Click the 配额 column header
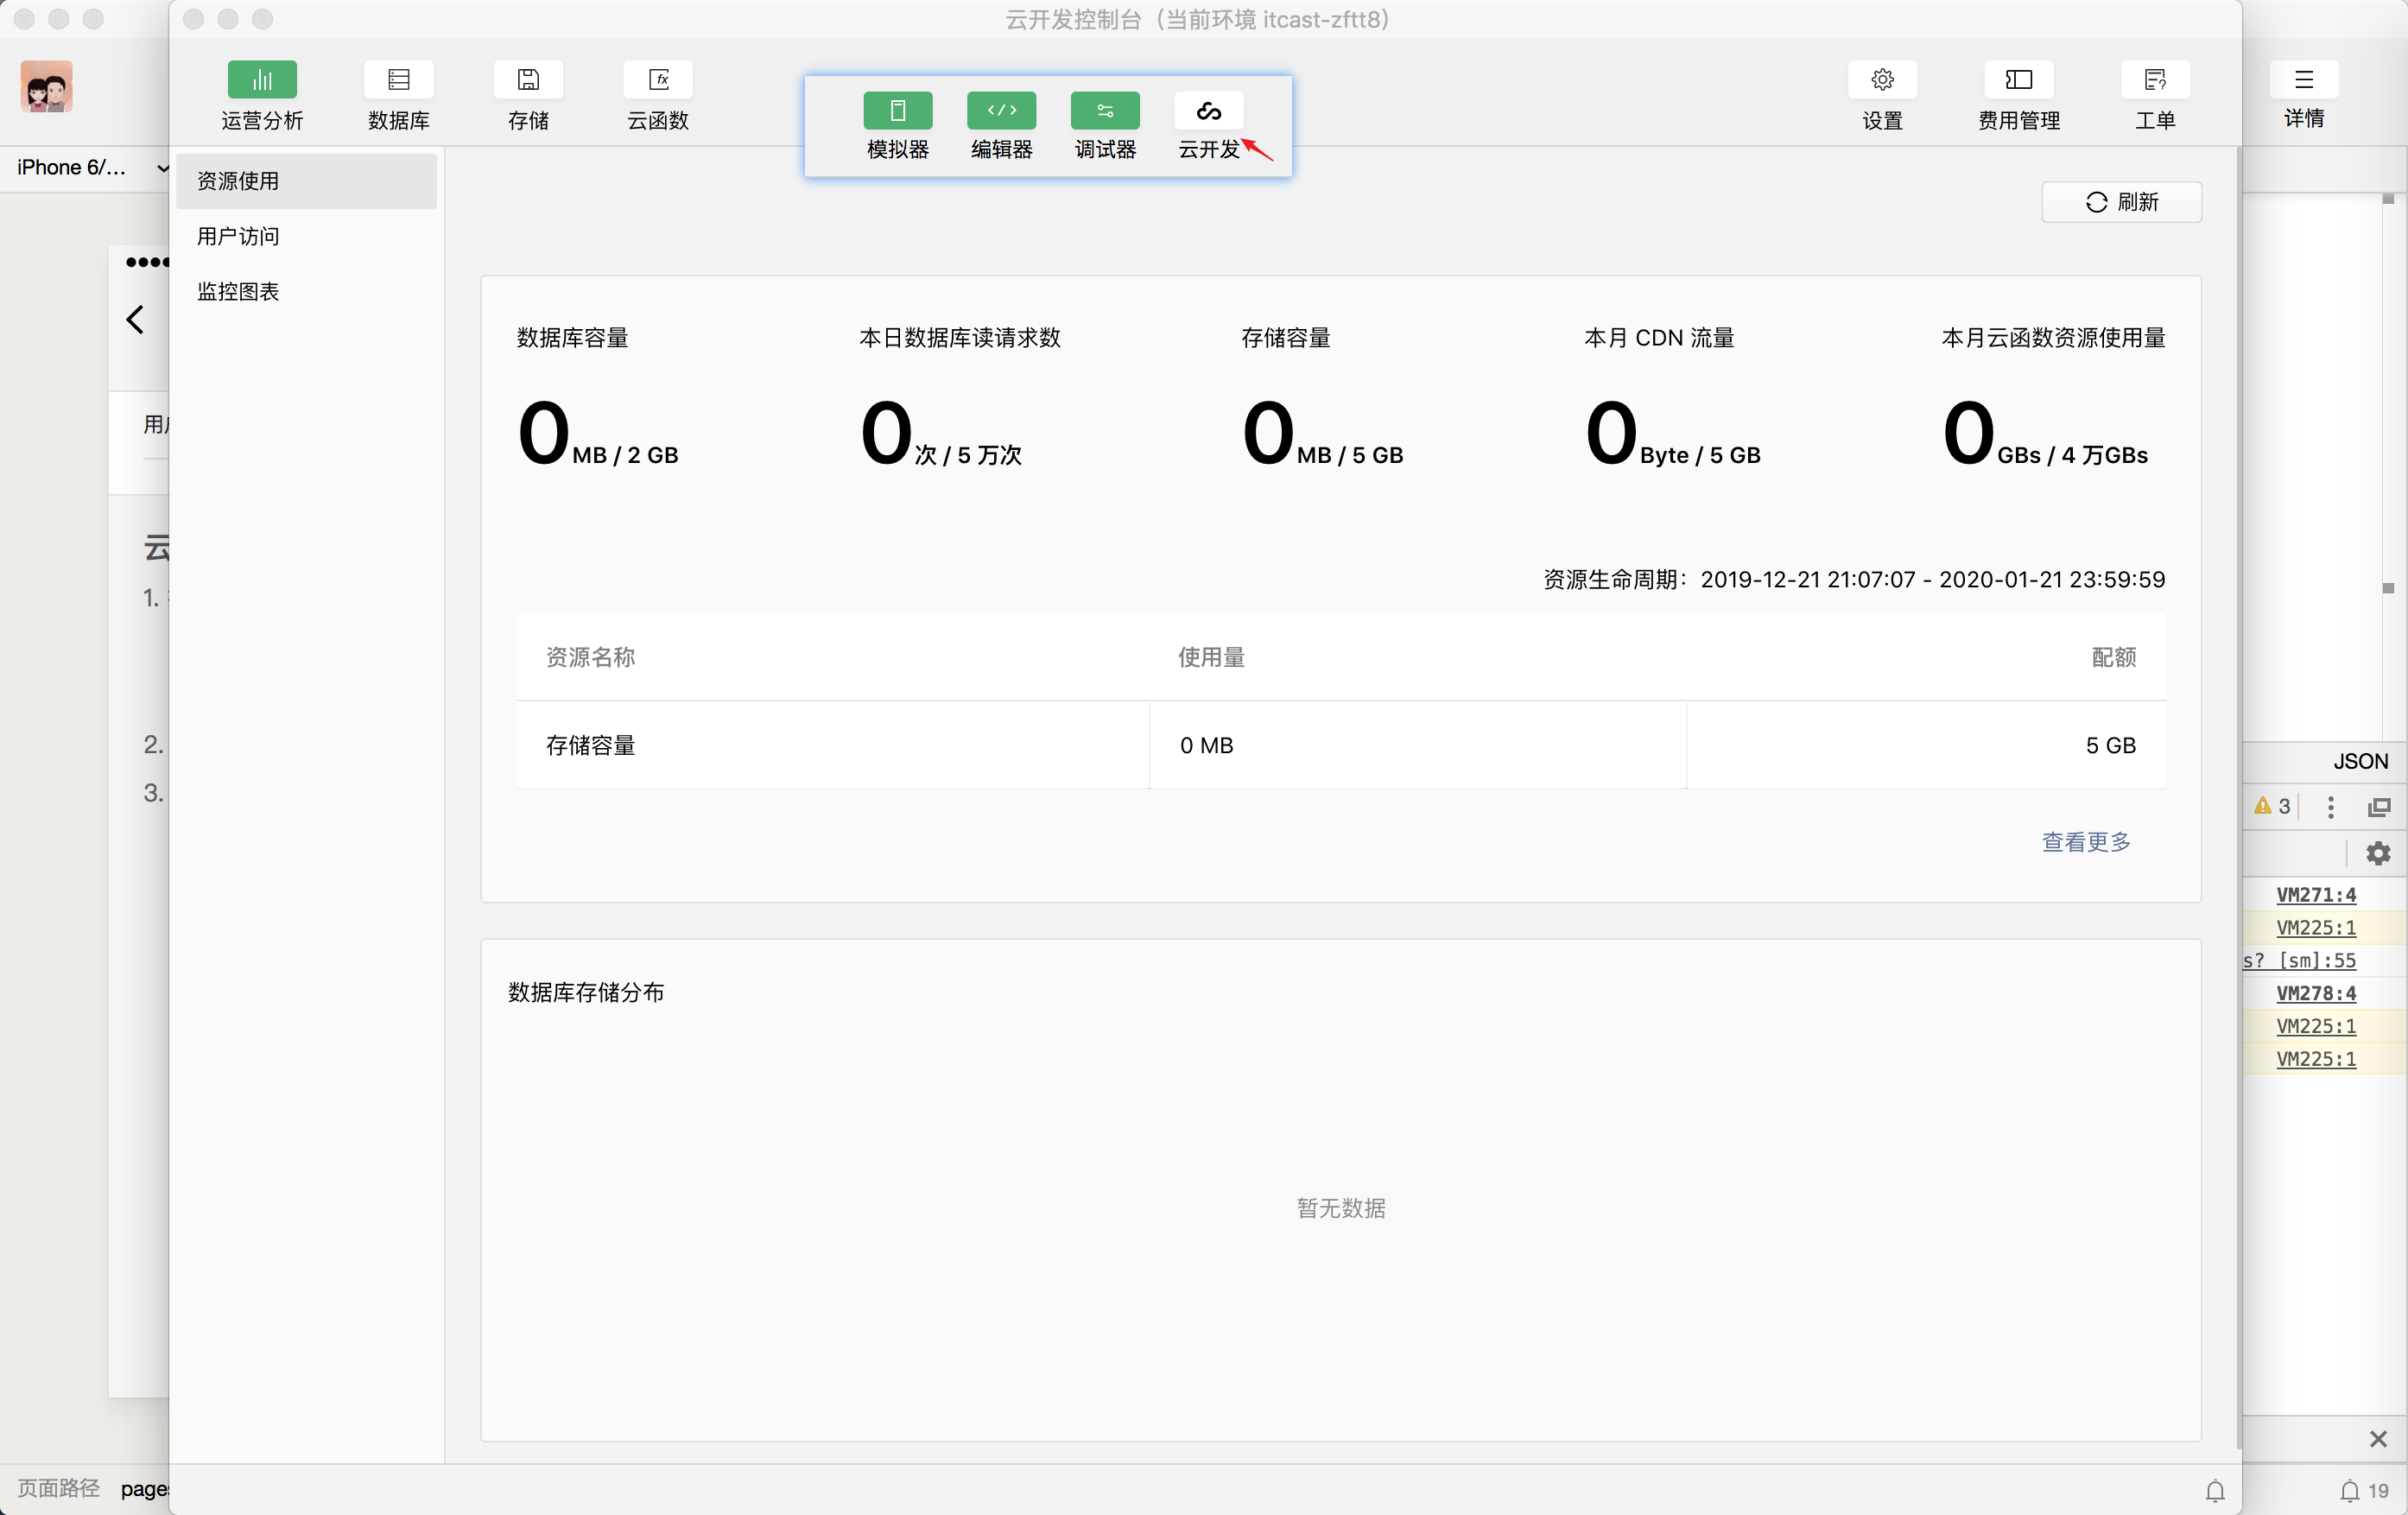The height and width of the screenshot is (1515, 2408). point(2113,657)
